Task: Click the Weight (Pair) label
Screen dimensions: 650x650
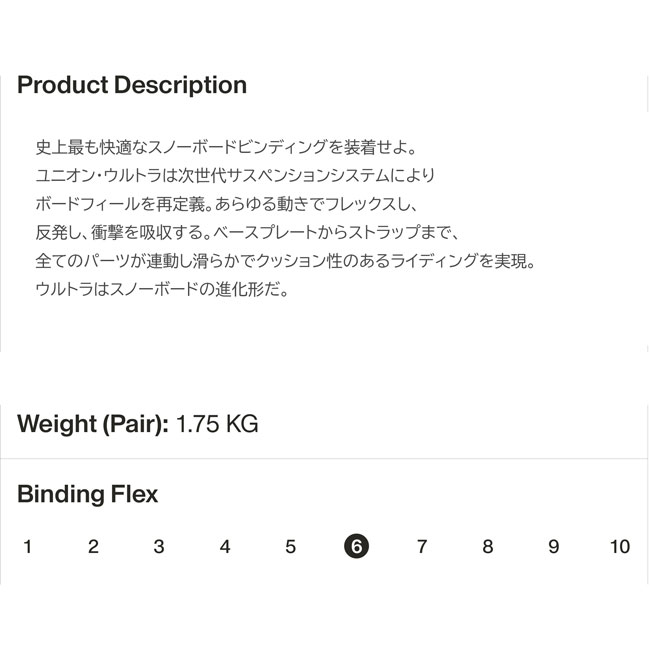Action: tap(92, 423)
